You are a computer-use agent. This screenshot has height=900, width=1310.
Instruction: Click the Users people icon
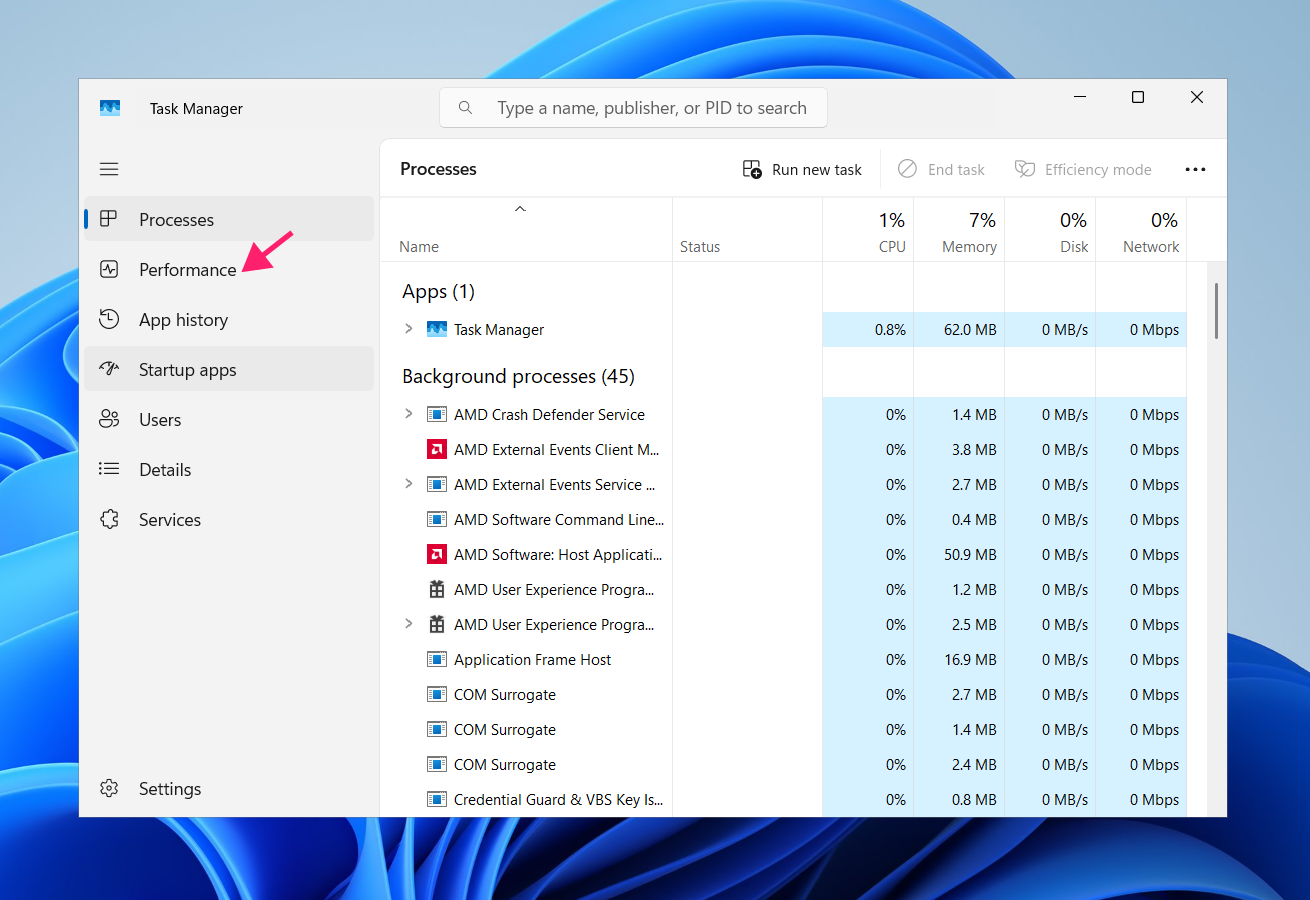109,419
